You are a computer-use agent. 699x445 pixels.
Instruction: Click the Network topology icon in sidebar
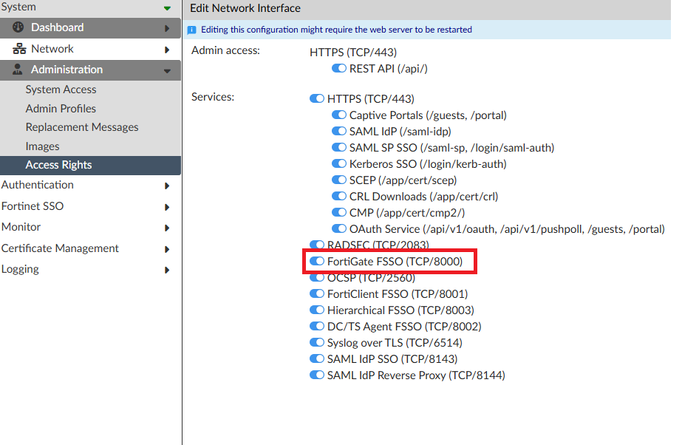(19, 48)
